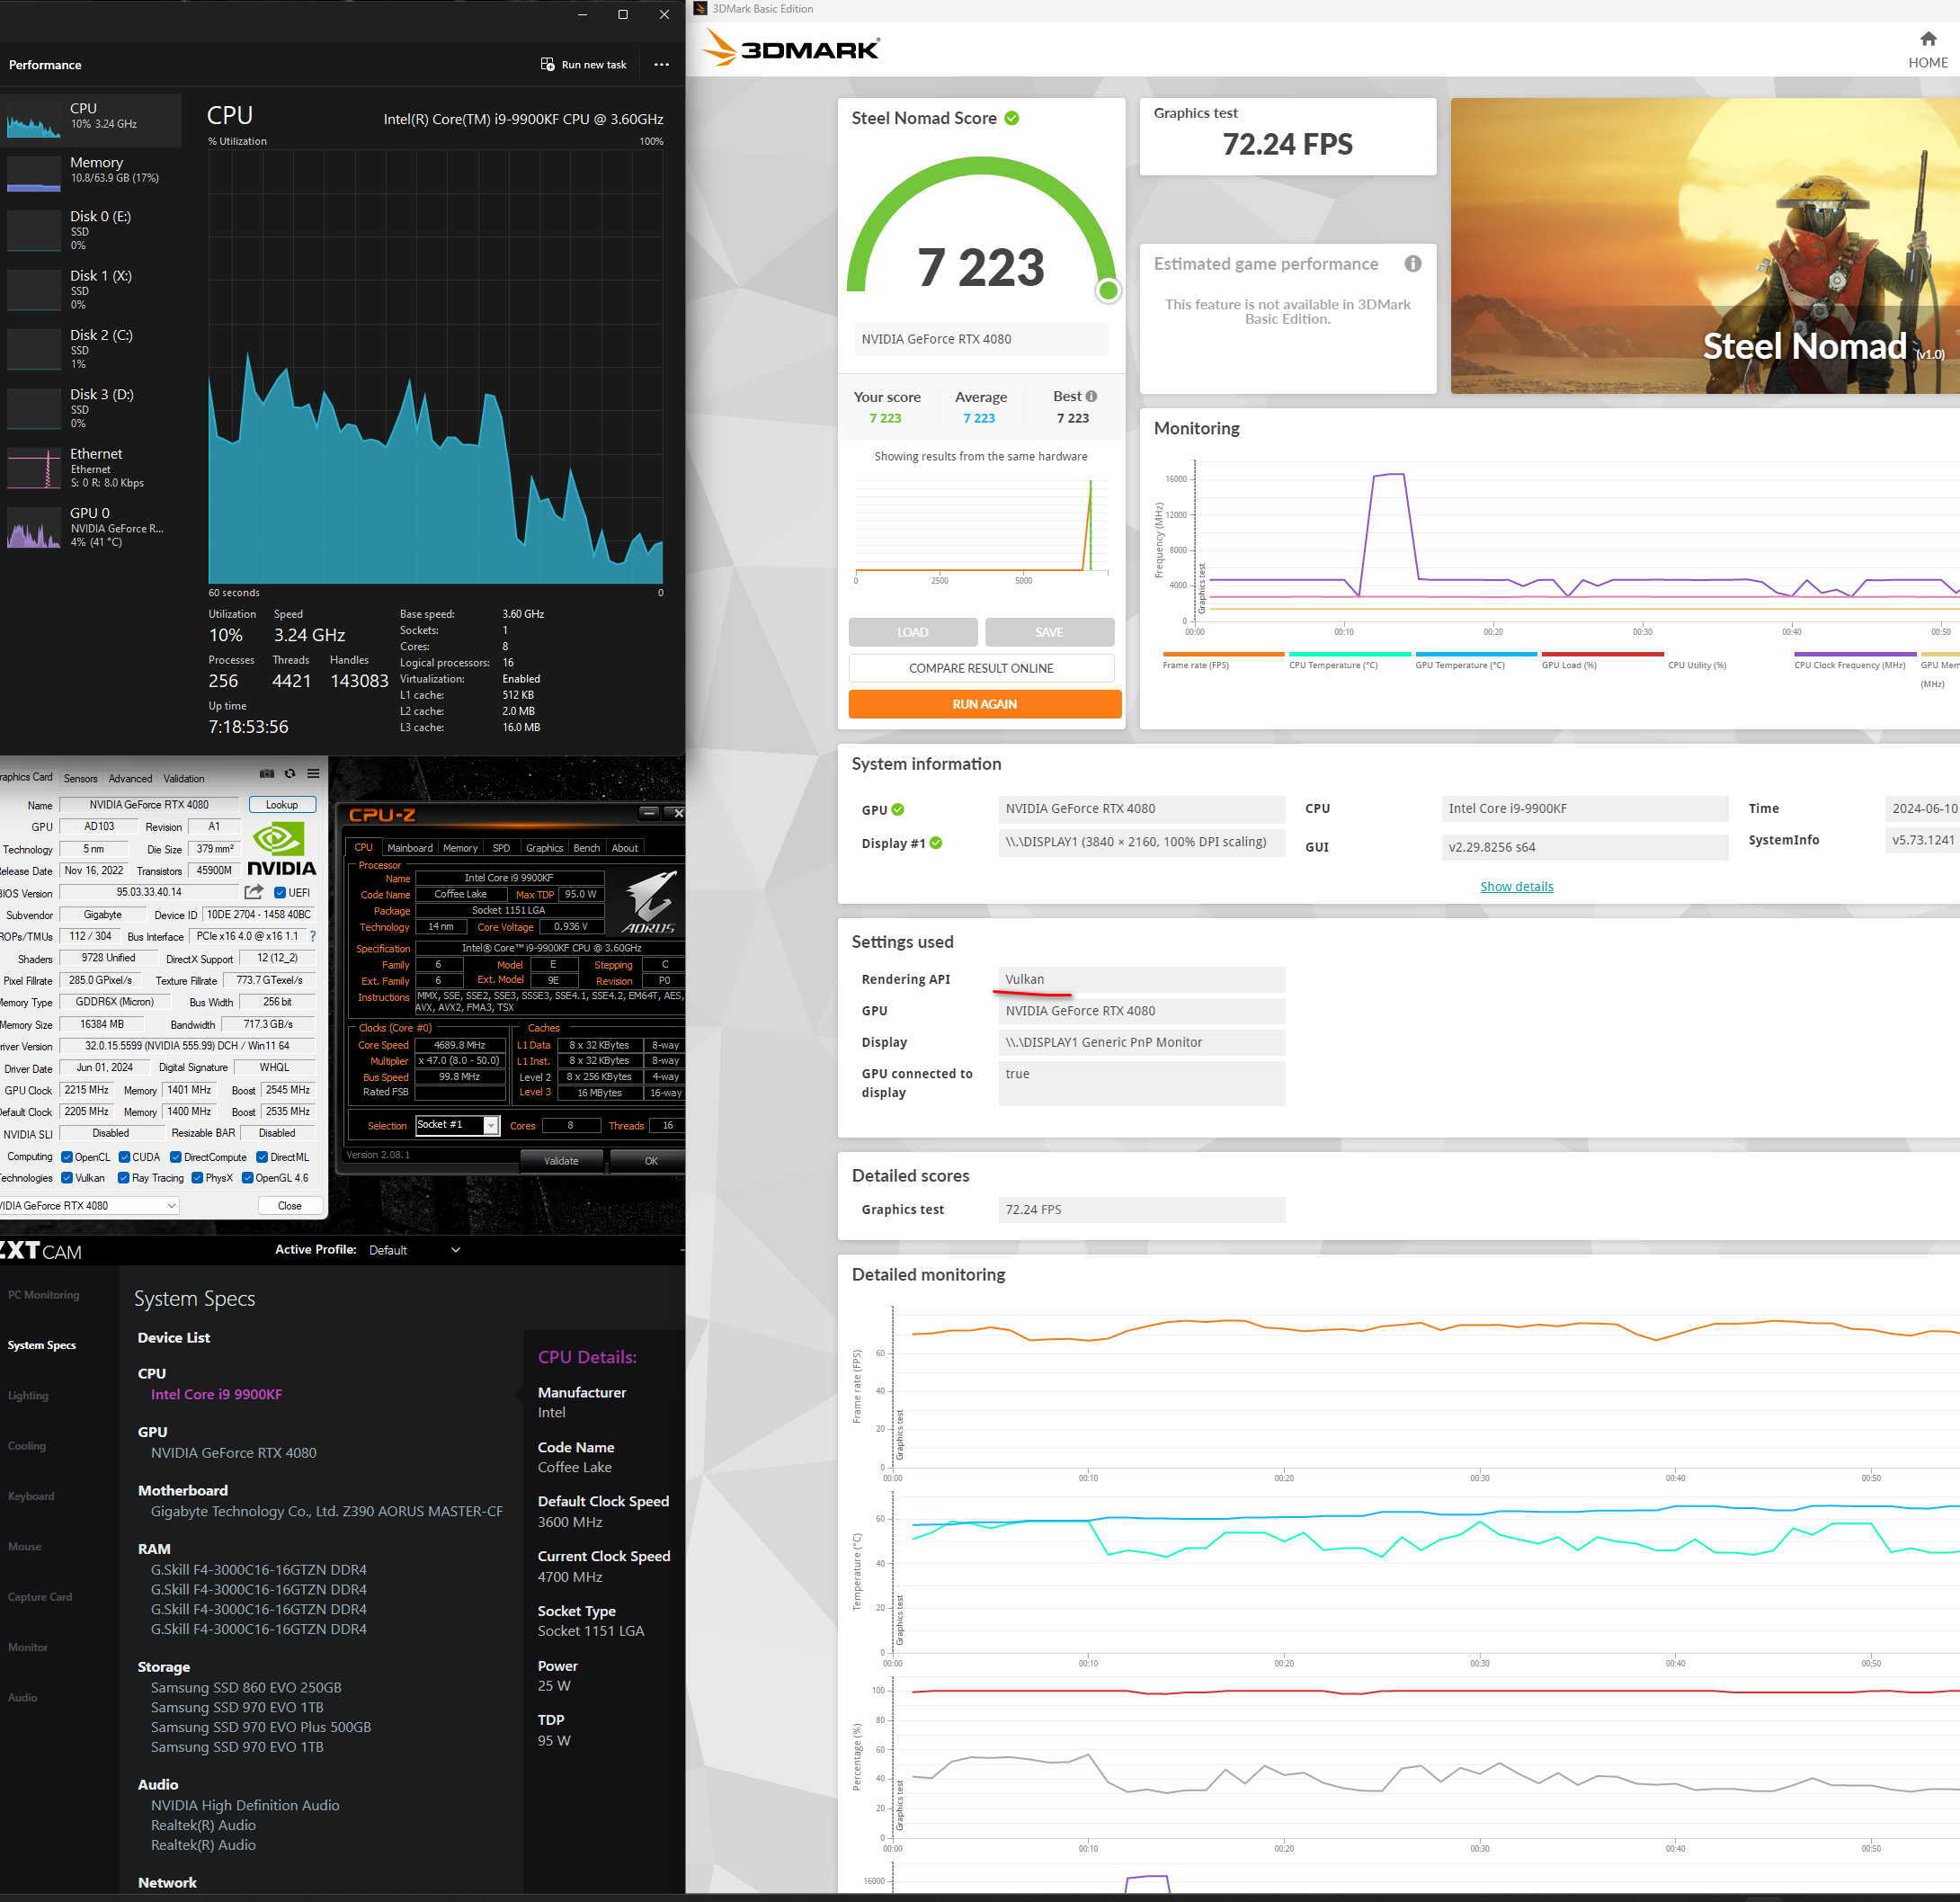Click Close button in GPU-Z
This screenshot has width=1960, height=1902.
pos(290,1206)
